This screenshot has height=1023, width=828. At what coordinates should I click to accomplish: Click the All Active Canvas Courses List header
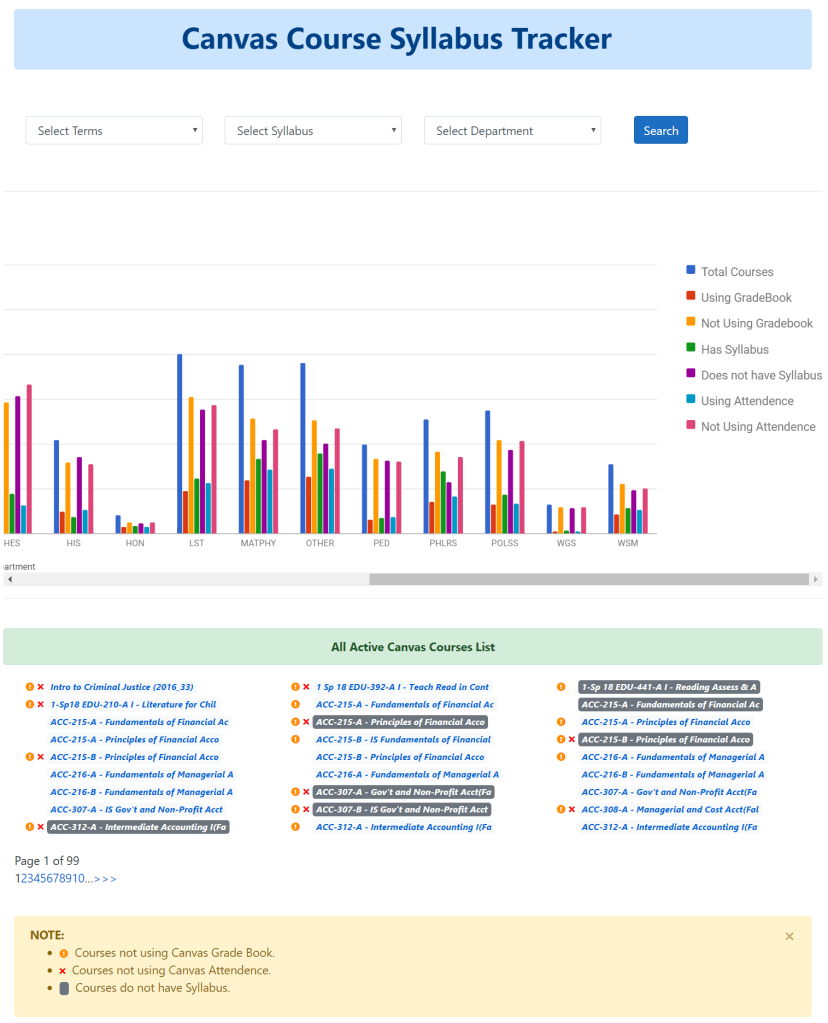tap(413, 647)
